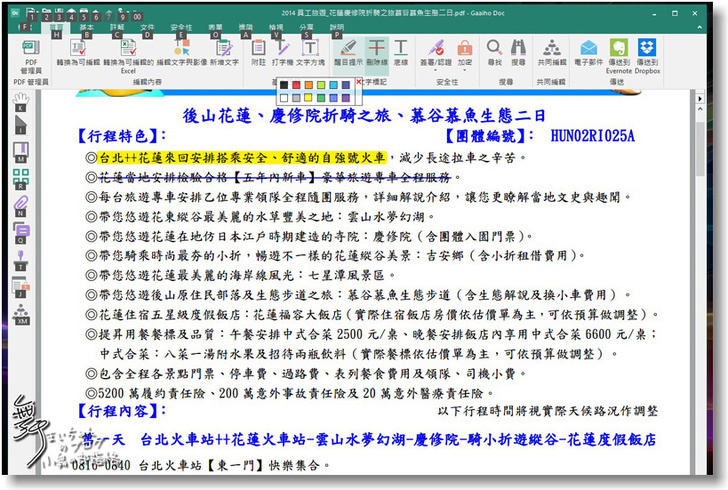This screenshot has width=728, height=490.
Task: Click the 【行程內容】 heading
Action: (122, 412)
